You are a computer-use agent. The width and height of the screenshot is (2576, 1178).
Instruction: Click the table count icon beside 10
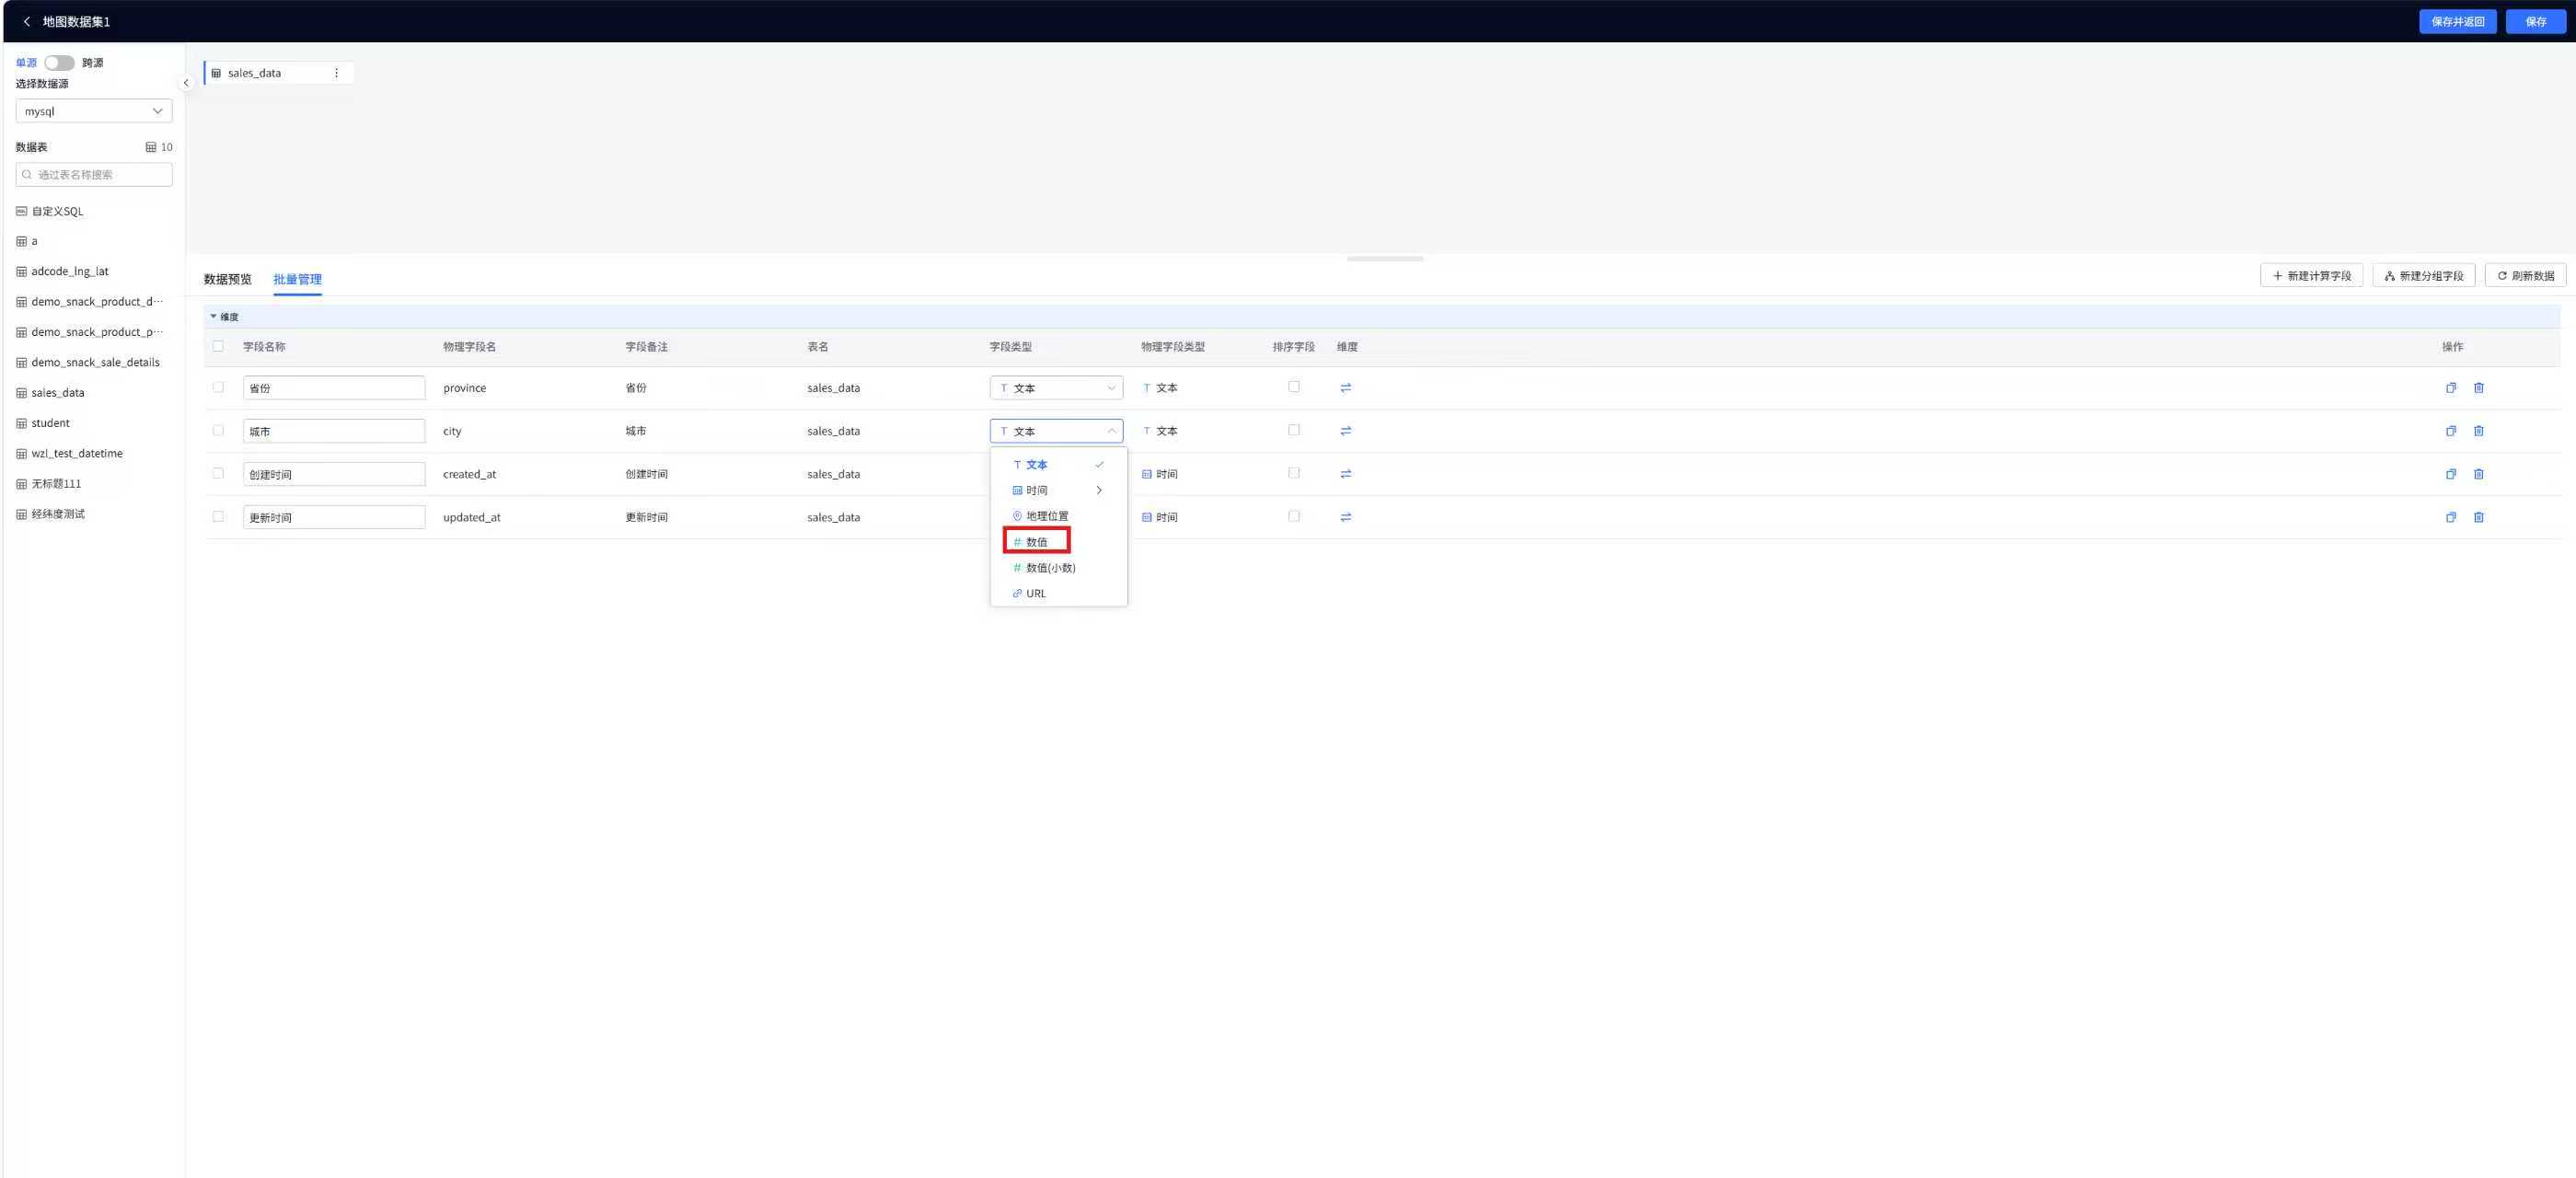[x=151, y=147]
